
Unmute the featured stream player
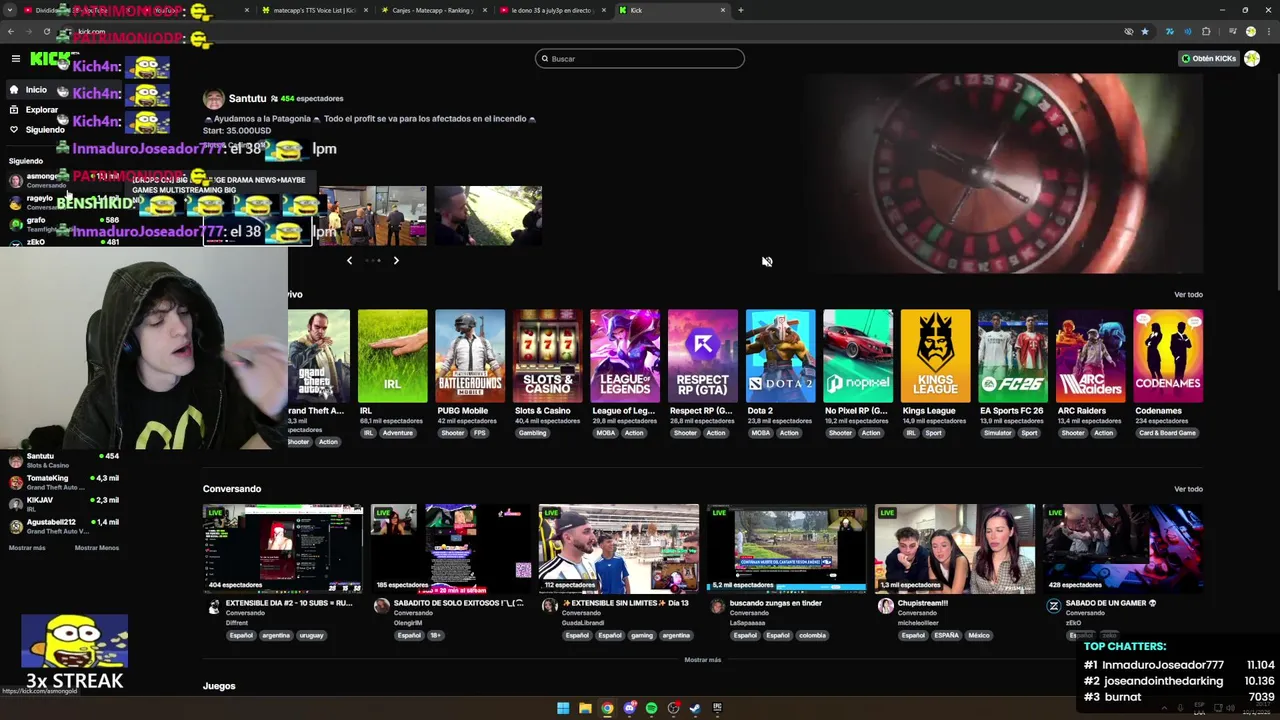pos(767,262)
